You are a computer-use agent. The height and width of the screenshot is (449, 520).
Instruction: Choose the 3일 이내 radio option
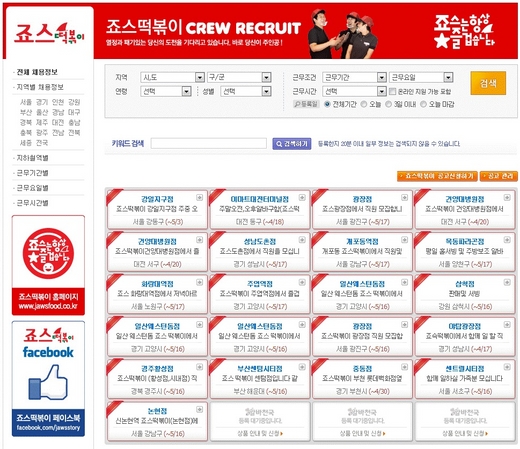(x=388, y=104)
